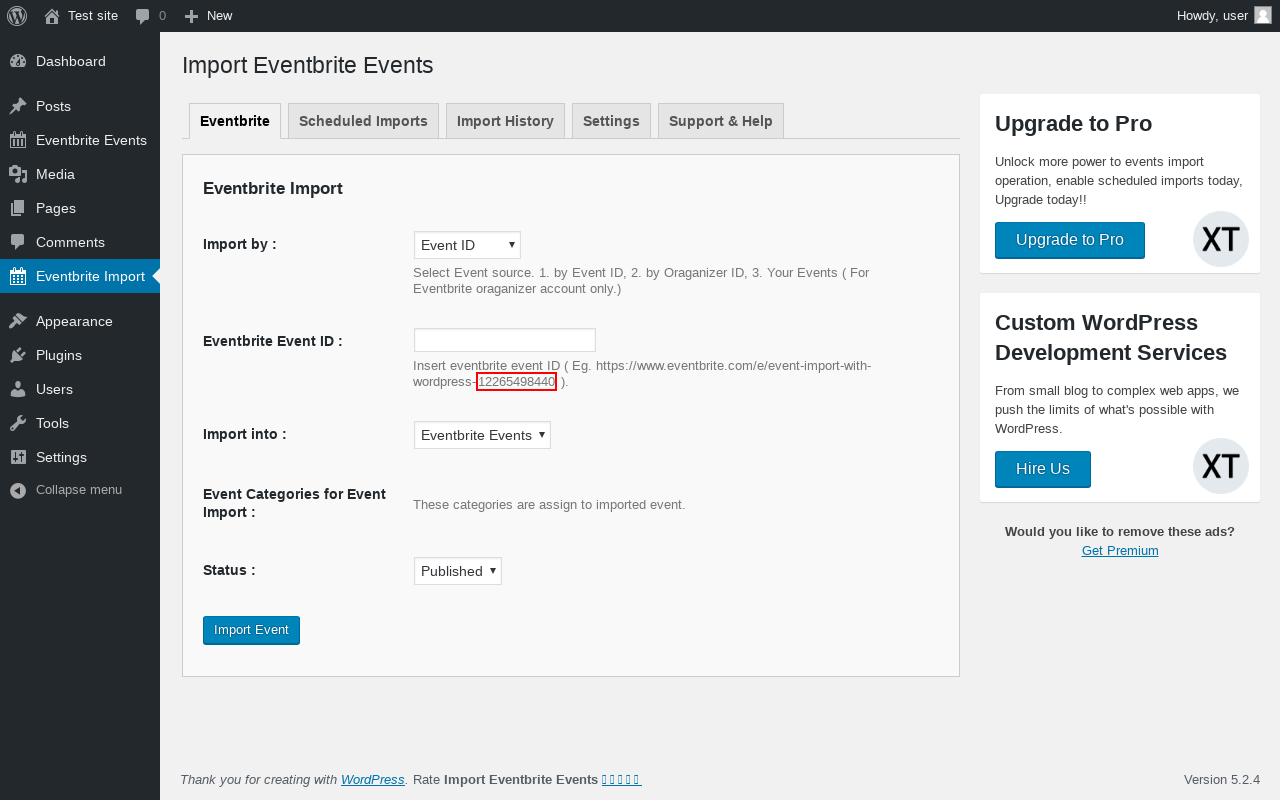Screen dimensions: 1280x800
Task: Click the star rating link in footer
Action: (621, 780)
